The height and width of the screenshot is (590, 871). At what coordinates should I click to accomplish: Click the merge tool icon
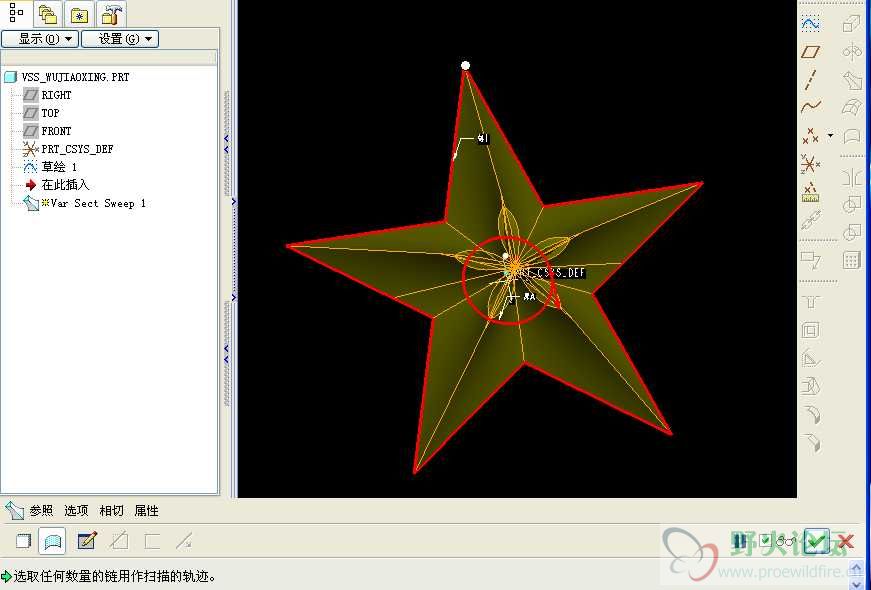(852, 204)
